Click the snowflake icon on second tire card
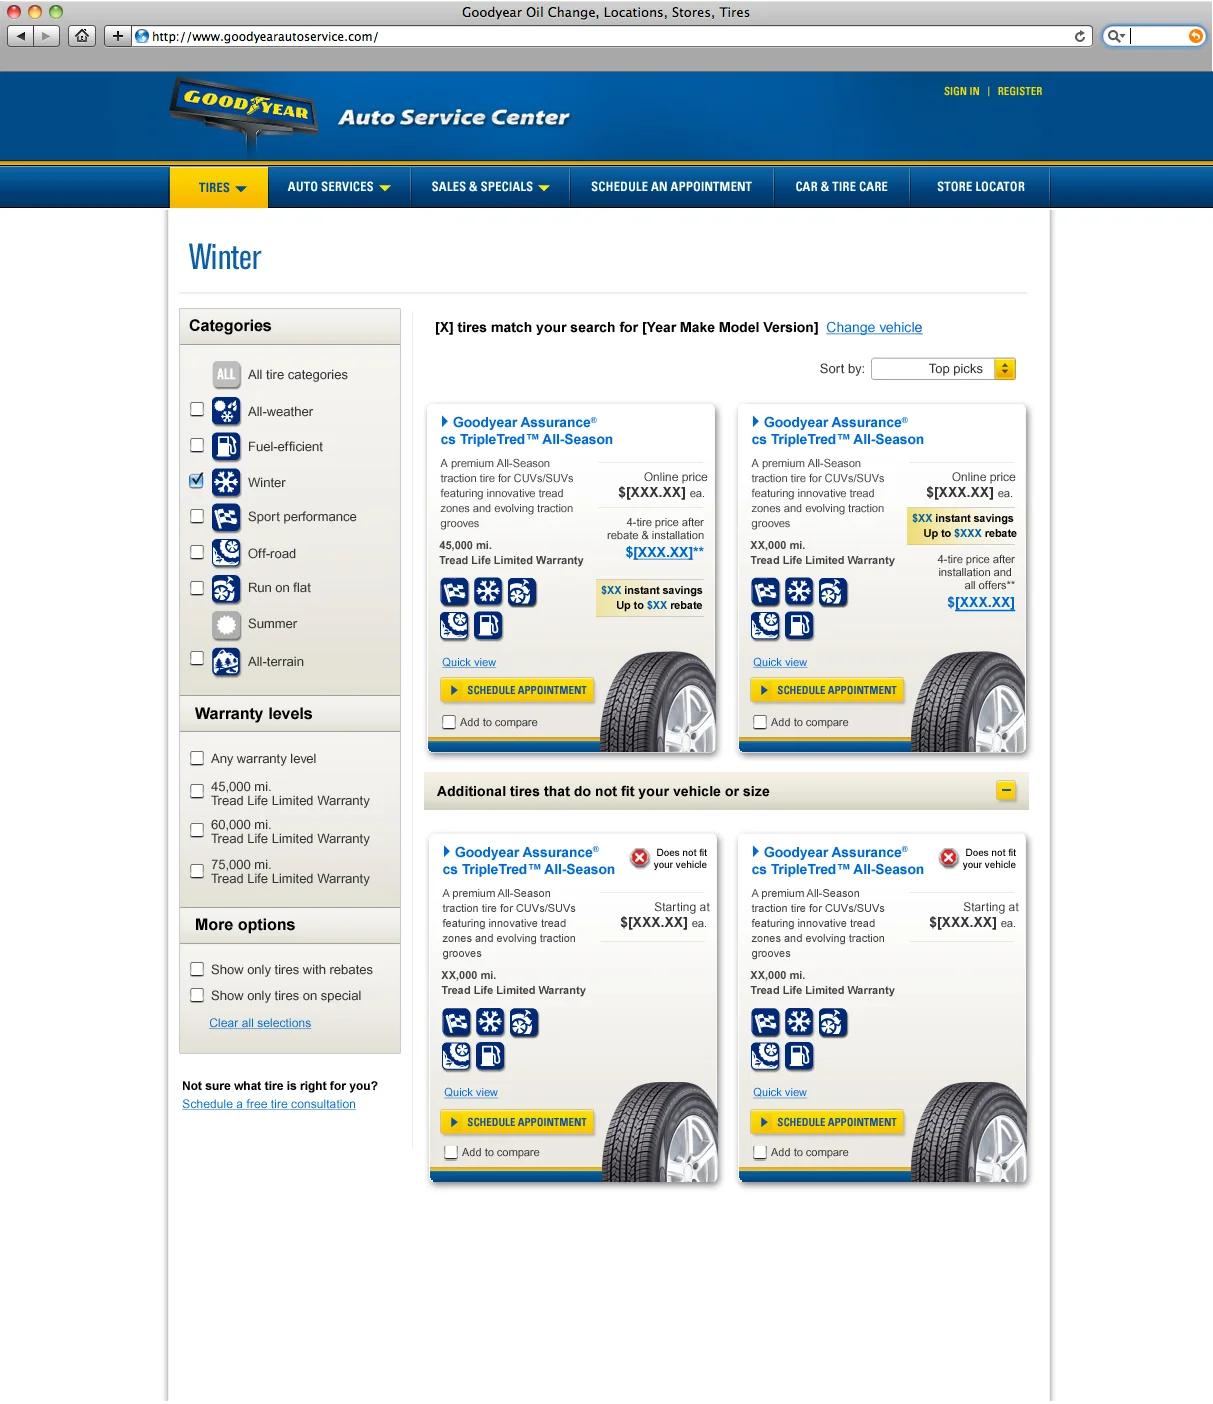Screen dimensions: 1213x1404 (799, 592)
